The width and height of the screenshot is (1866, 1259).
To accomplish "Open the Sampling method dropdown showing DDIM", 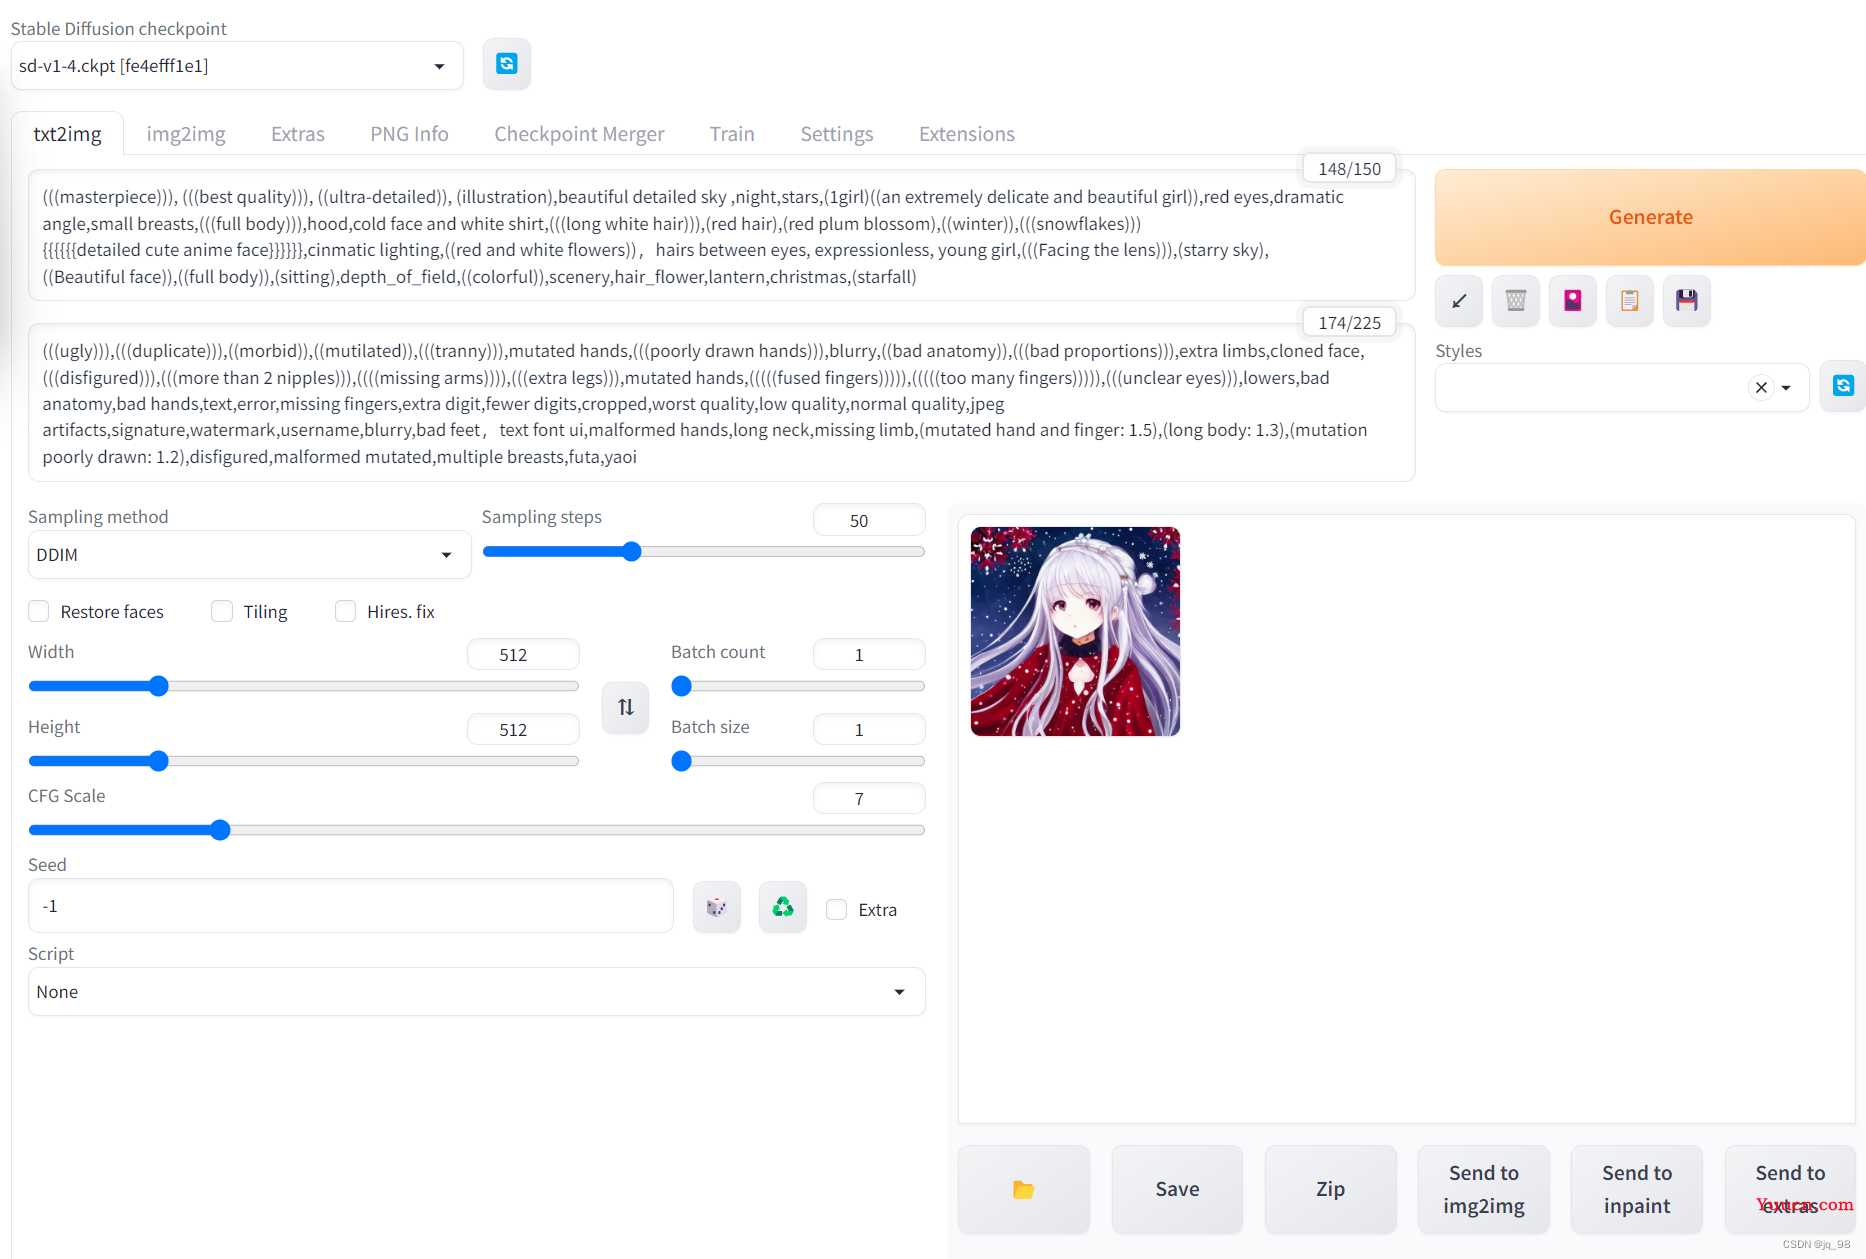I will click(x=249, y=555).
